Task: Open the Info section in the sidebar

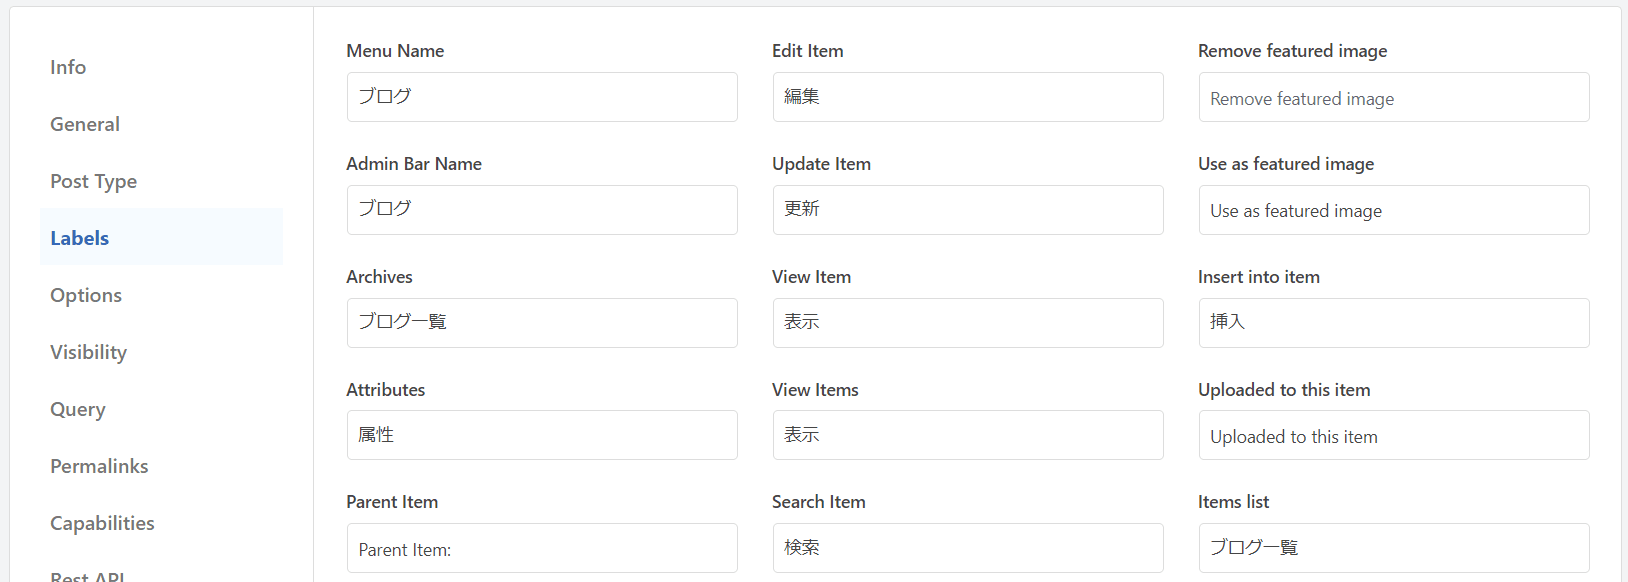Action: click(67, 66)
